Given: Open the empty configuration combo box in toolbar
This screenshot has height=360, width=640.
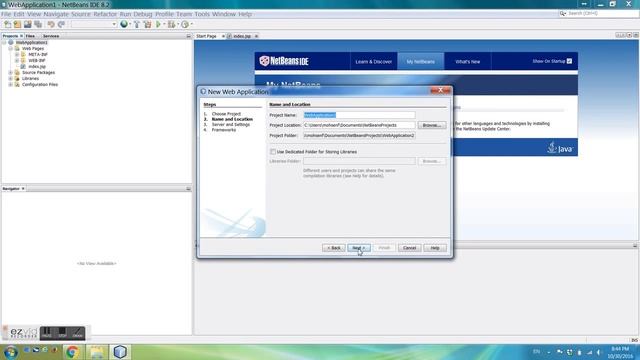Looking at the screenshot, I should tap(94, 24).
